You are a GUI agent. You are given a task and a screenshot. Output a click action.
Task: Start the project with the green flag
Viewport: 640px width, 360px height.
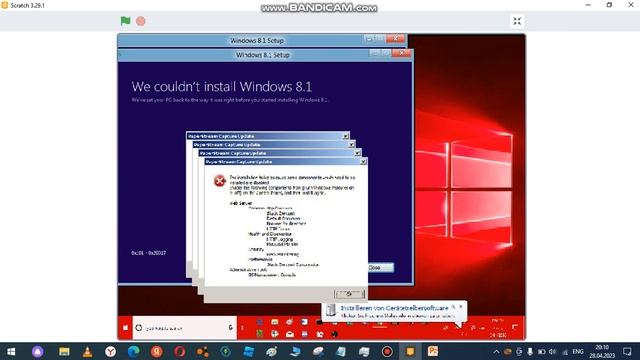[125, 21]
